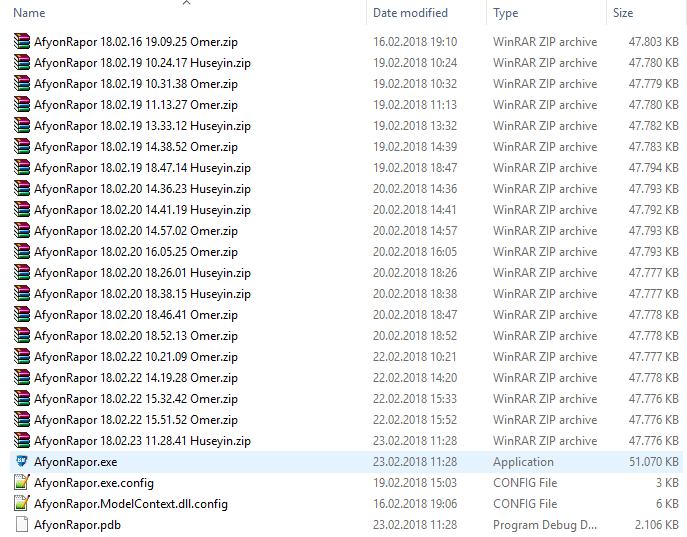Click the archive icon of AfyonRapor 18.02.20 18.46.41 Omer.zip

click(21, 314)
